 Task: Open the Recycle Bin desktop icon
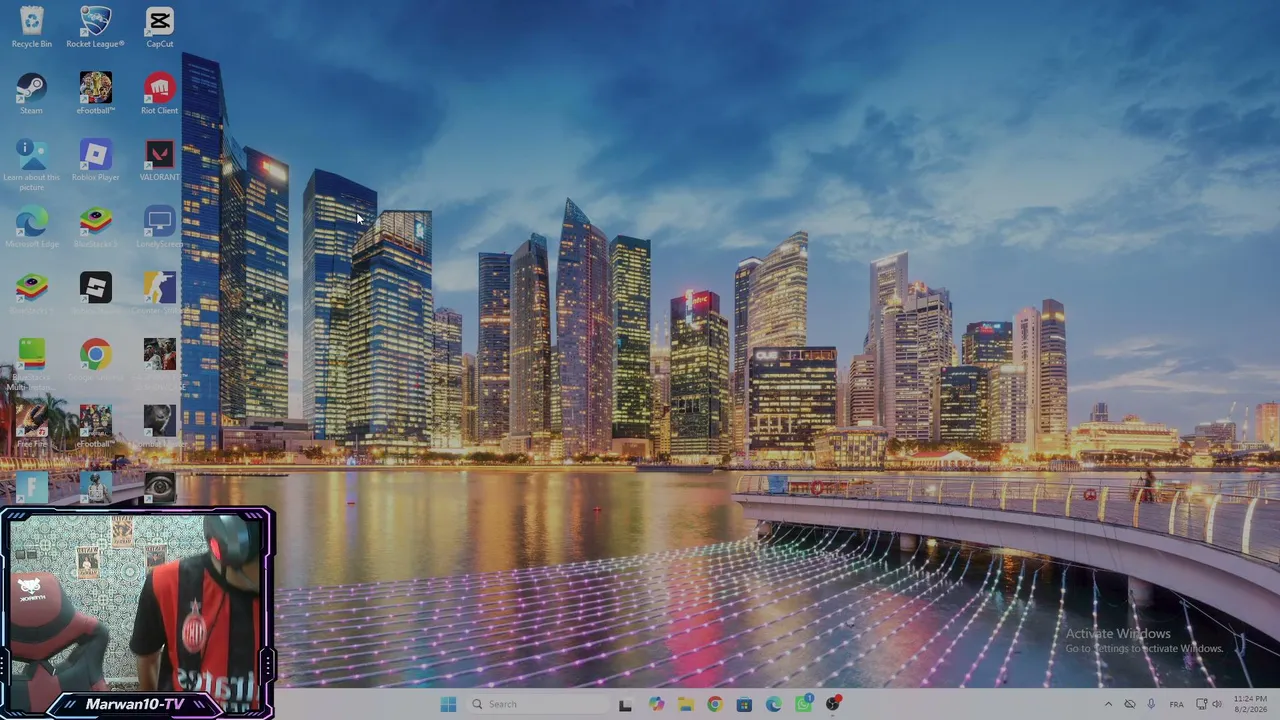tap(32, 27)
